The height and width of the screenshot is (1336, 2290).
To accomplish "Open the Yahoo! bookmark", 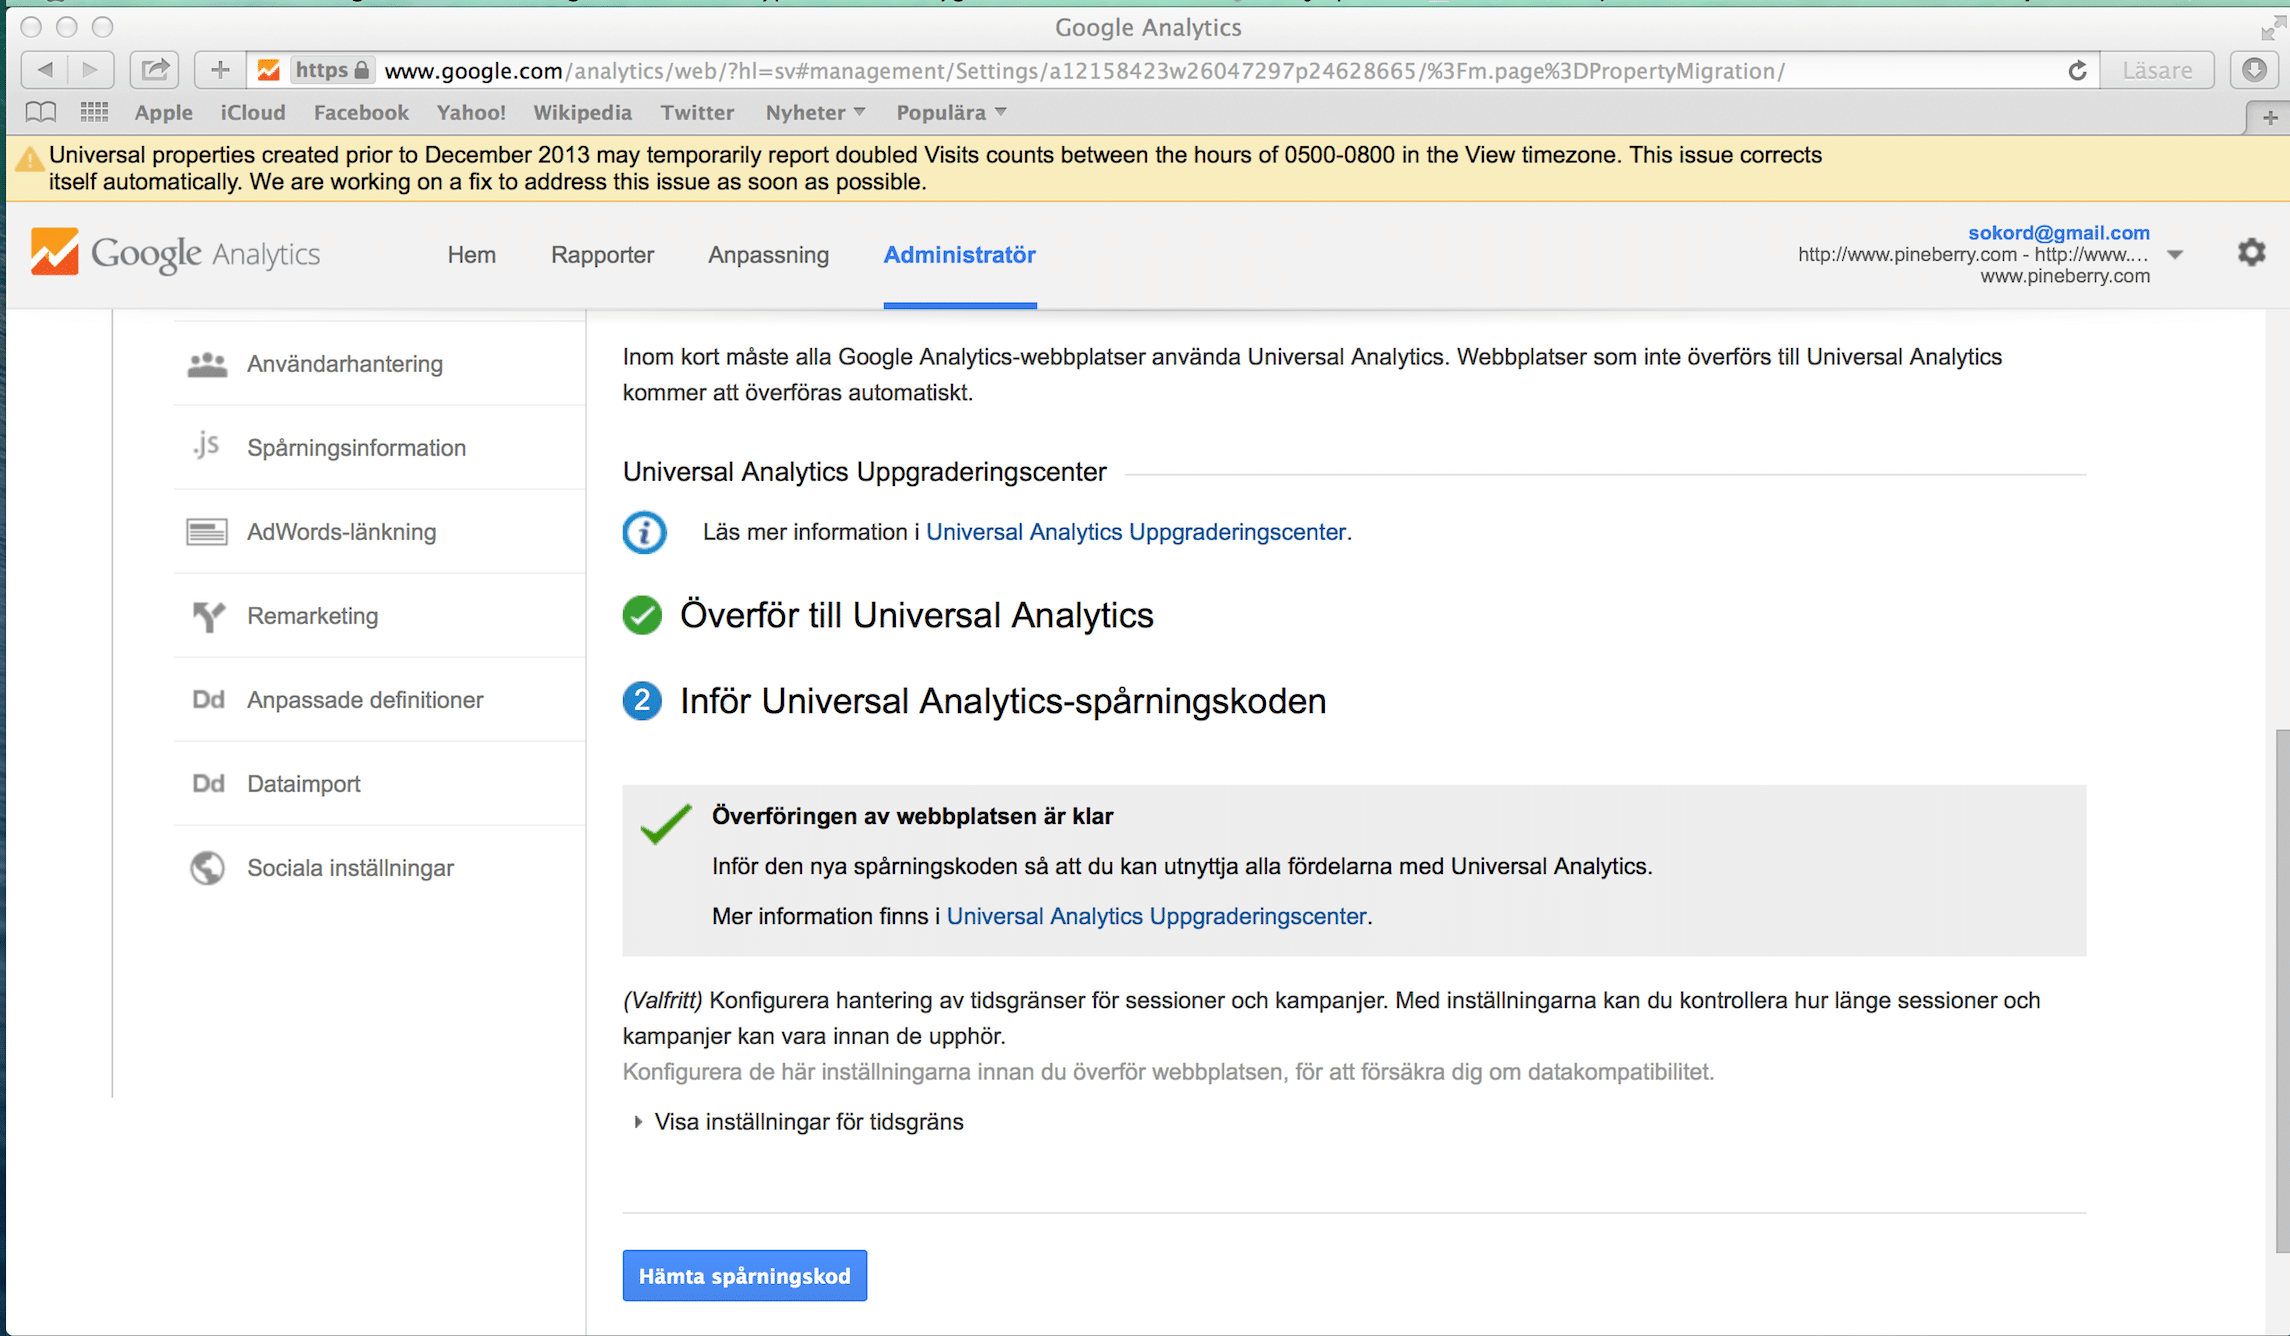I will (471, 112).
